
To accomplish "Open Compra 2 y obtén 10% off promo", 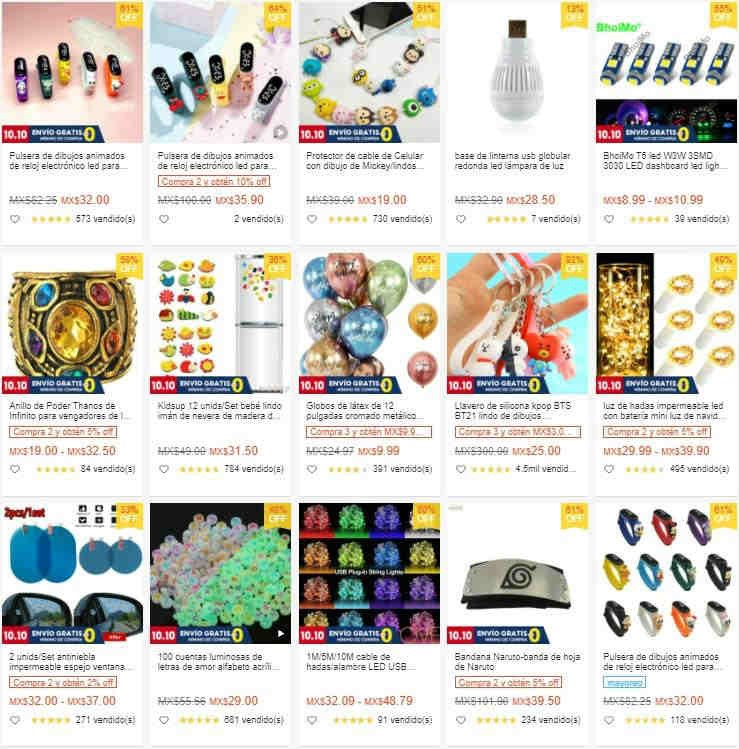I will pyautogui.click(x=214, y=182).
